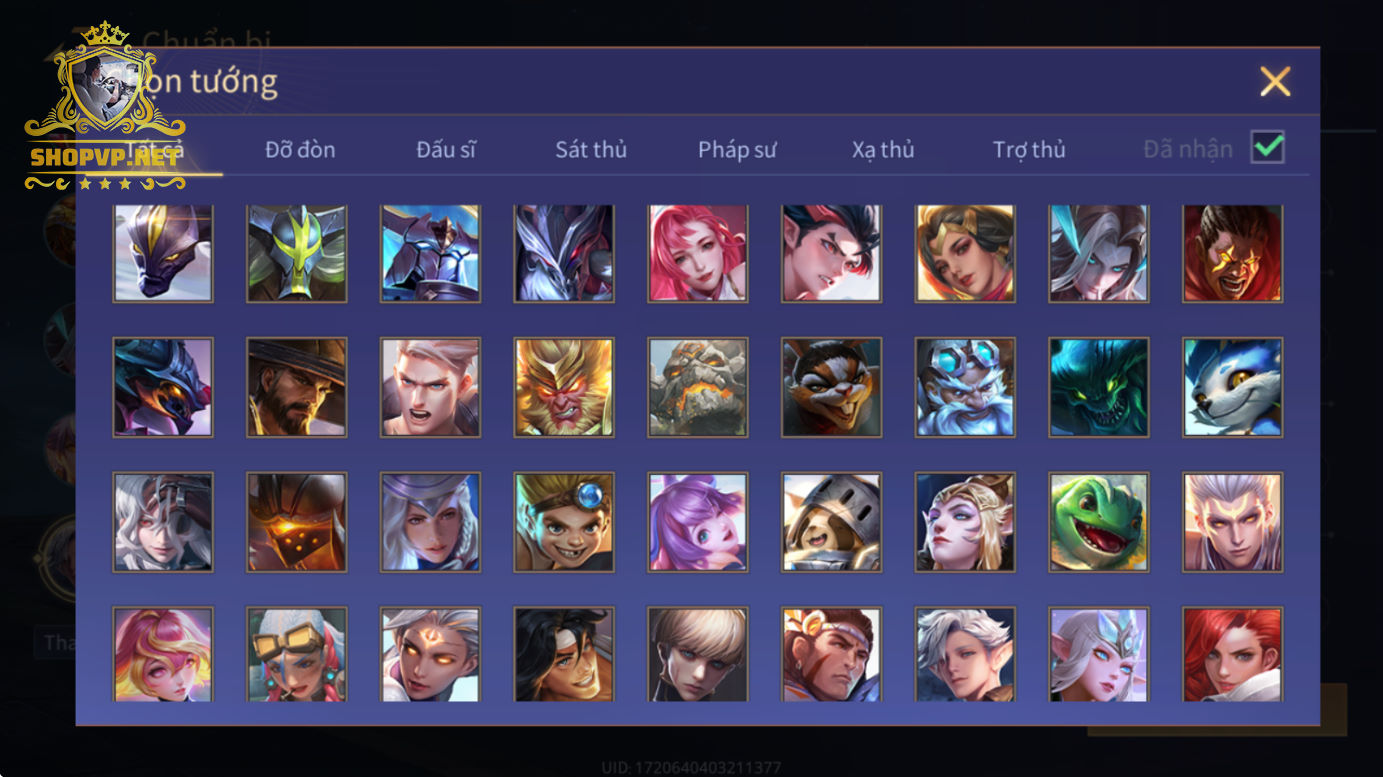Select the cowboy hat bearded hero

tap(297, 387)
